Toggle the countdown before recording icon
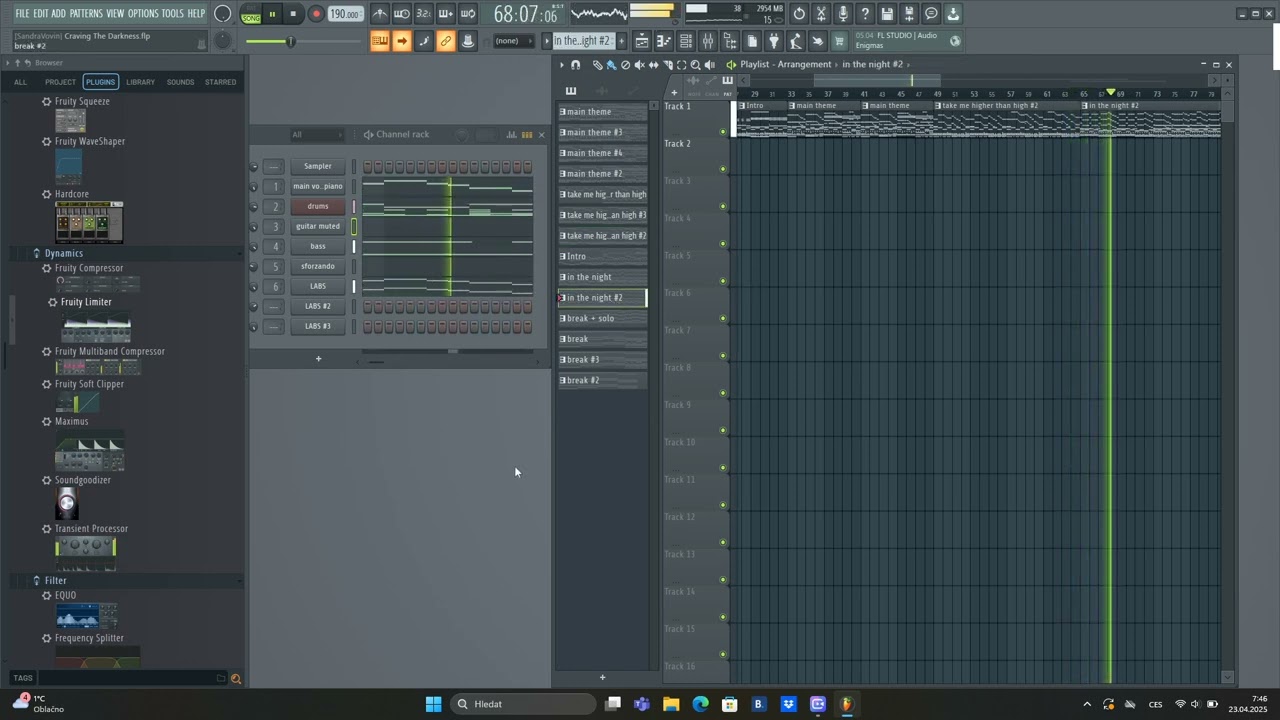This screenshot has width=1280, height=720. point(423,14)
